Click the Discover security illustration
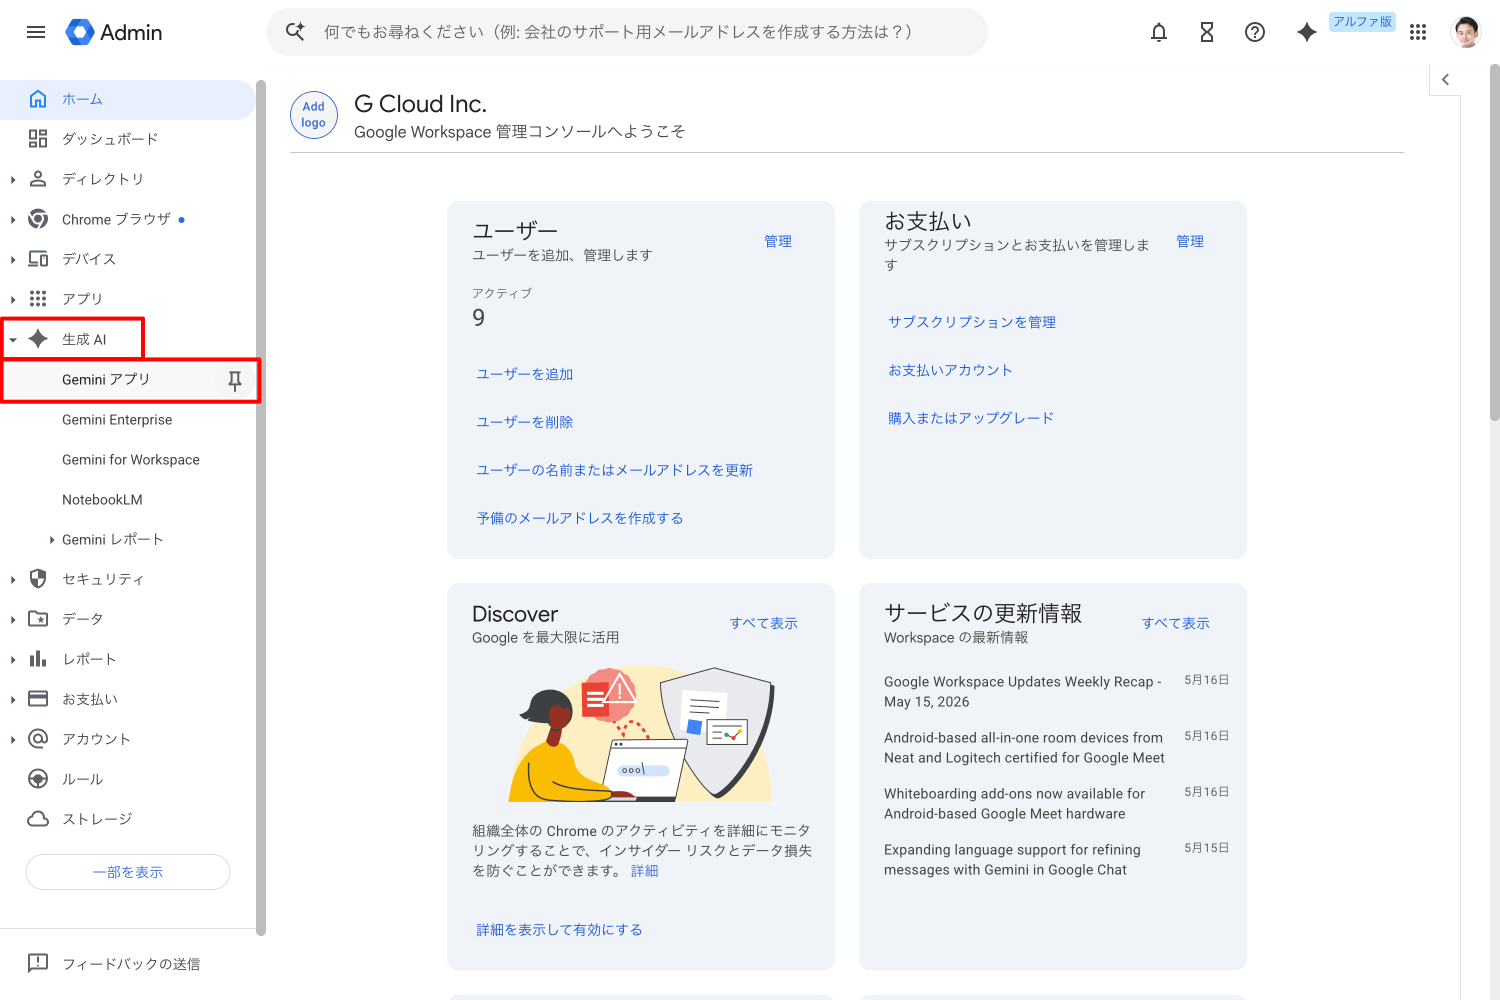1500x1000 pixels. pyautogui.click(x=641, y=733)
